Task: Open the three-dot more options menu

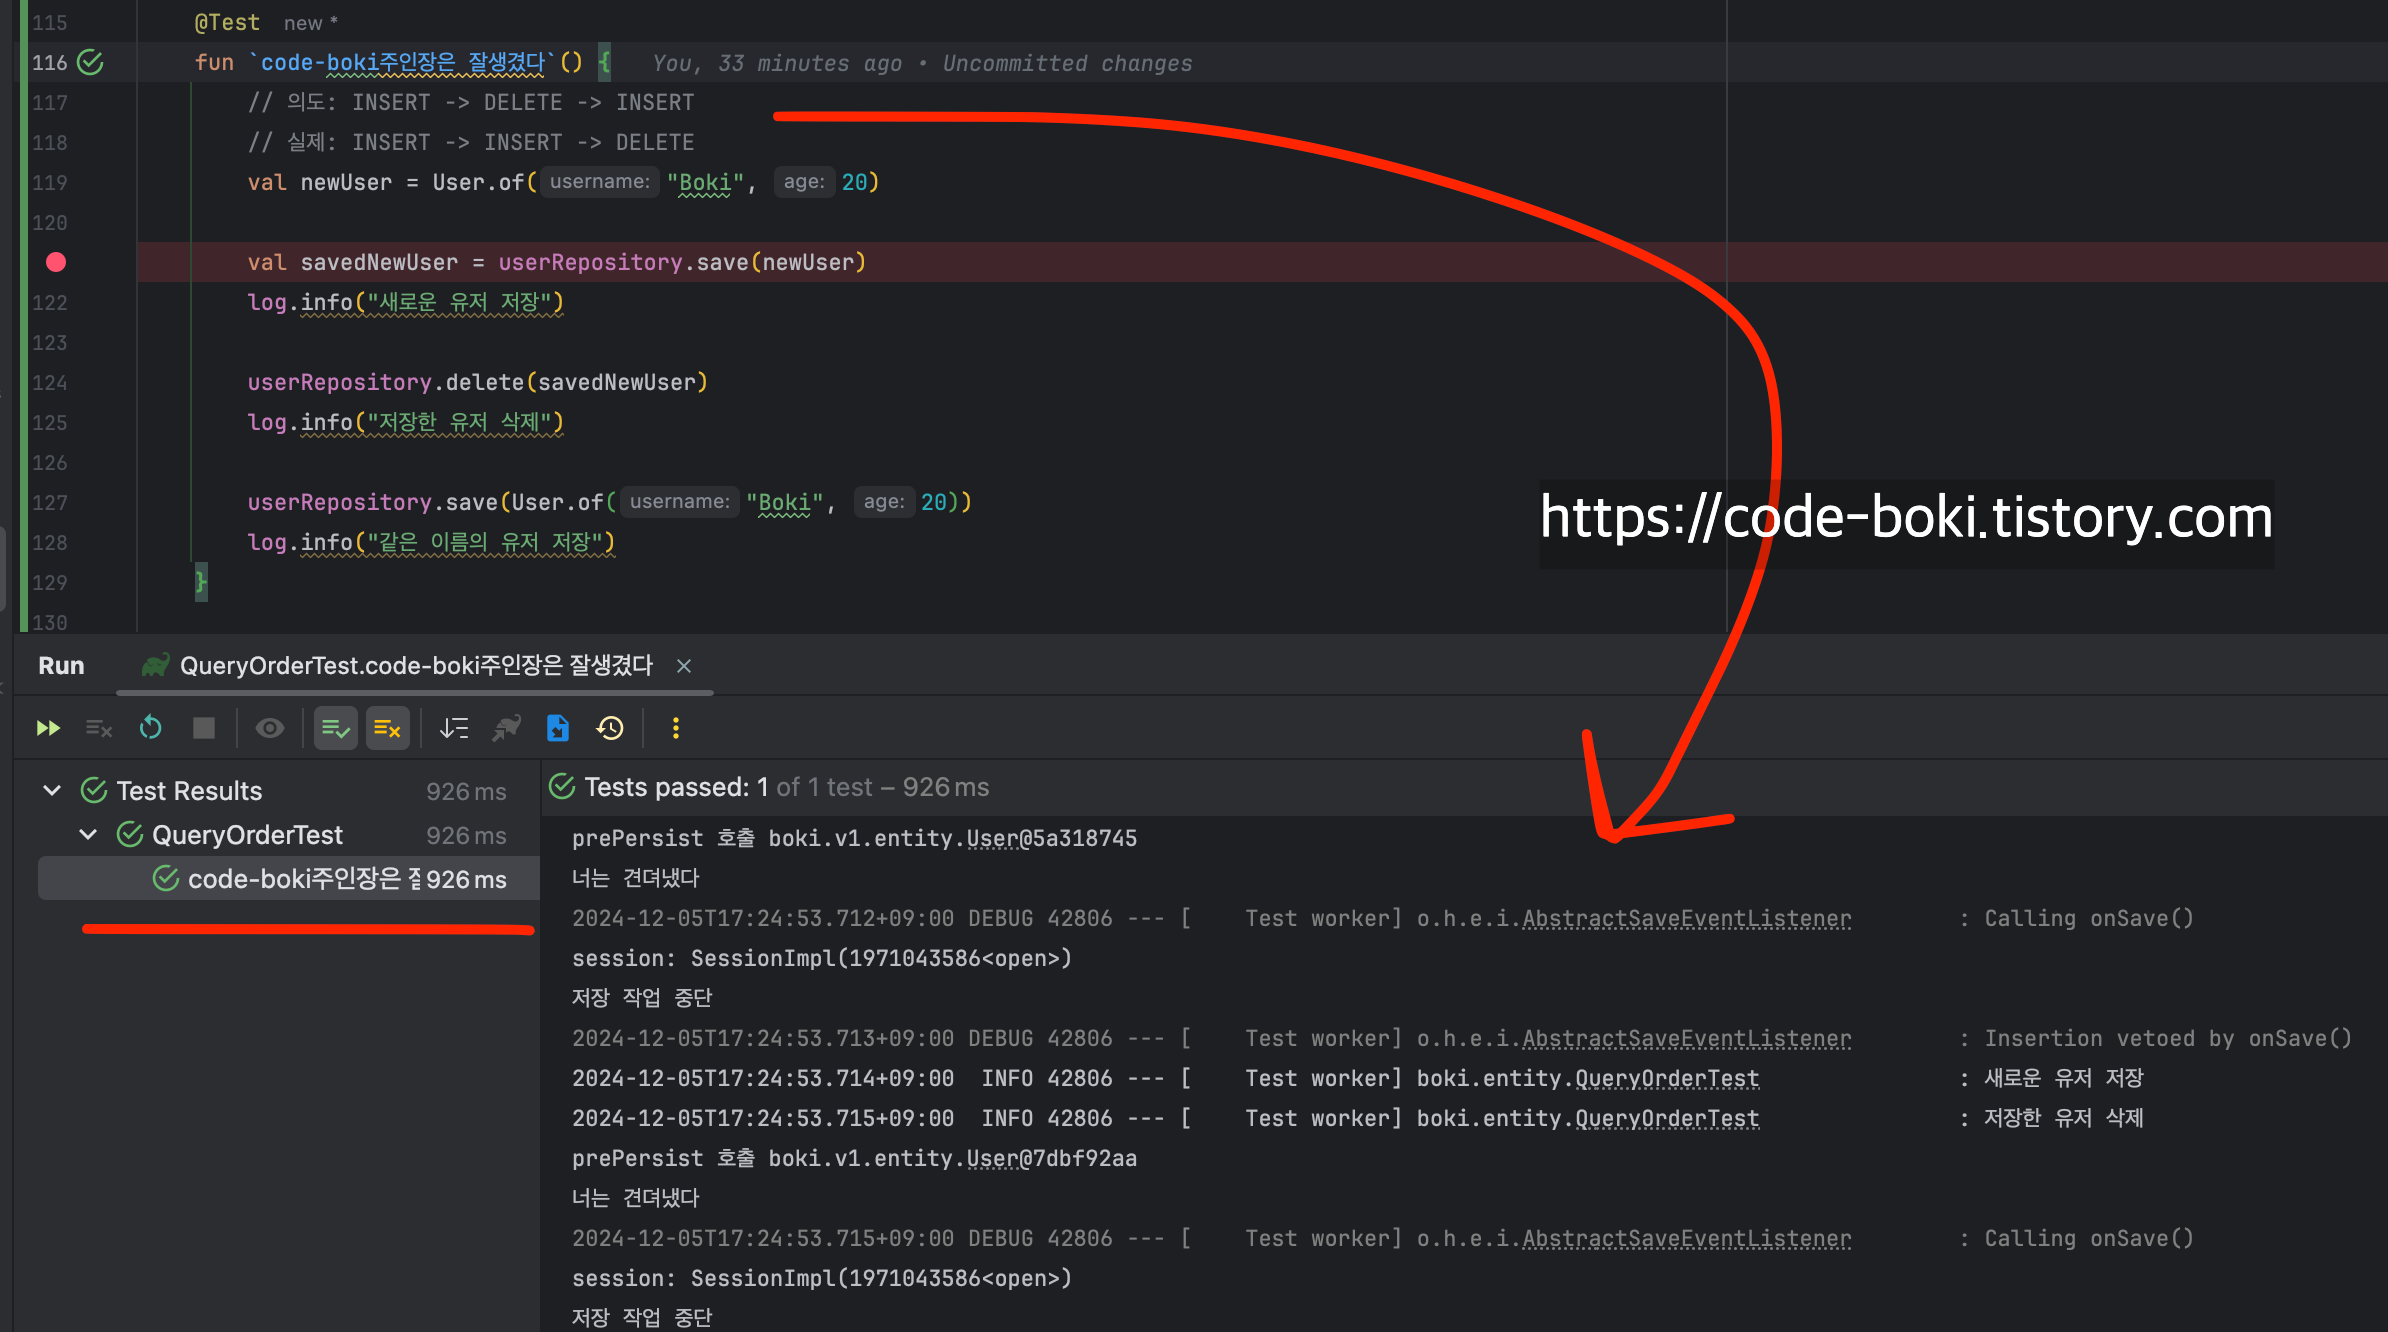Action: (676, 728)
